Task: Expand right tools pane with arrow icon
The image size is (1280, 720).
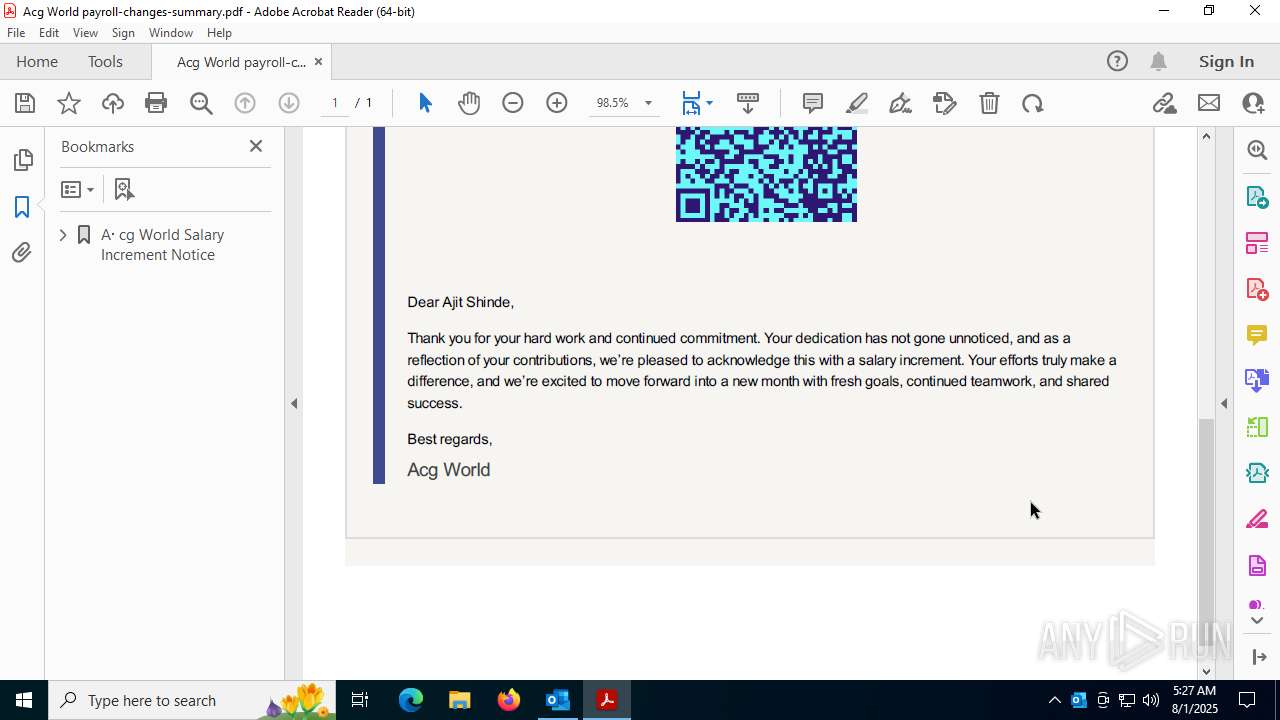Action: [1259, 657]
